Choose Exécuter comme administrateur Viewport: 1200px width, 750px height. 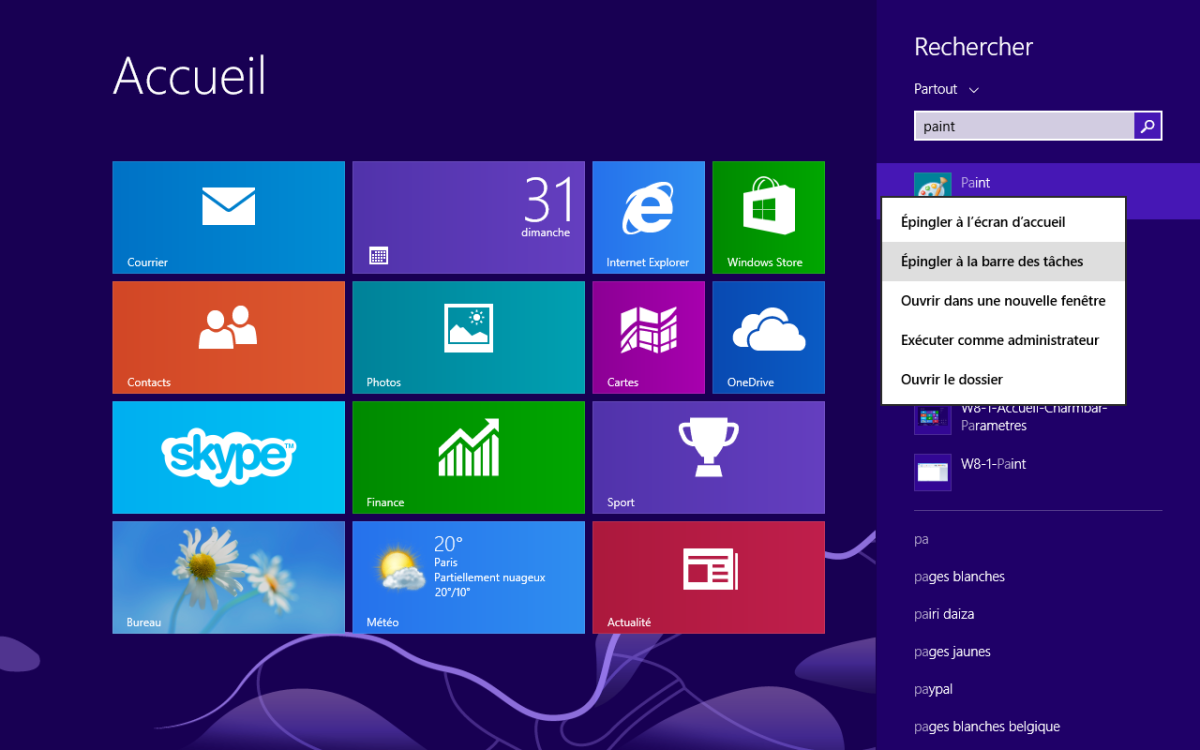[1003, 340]
